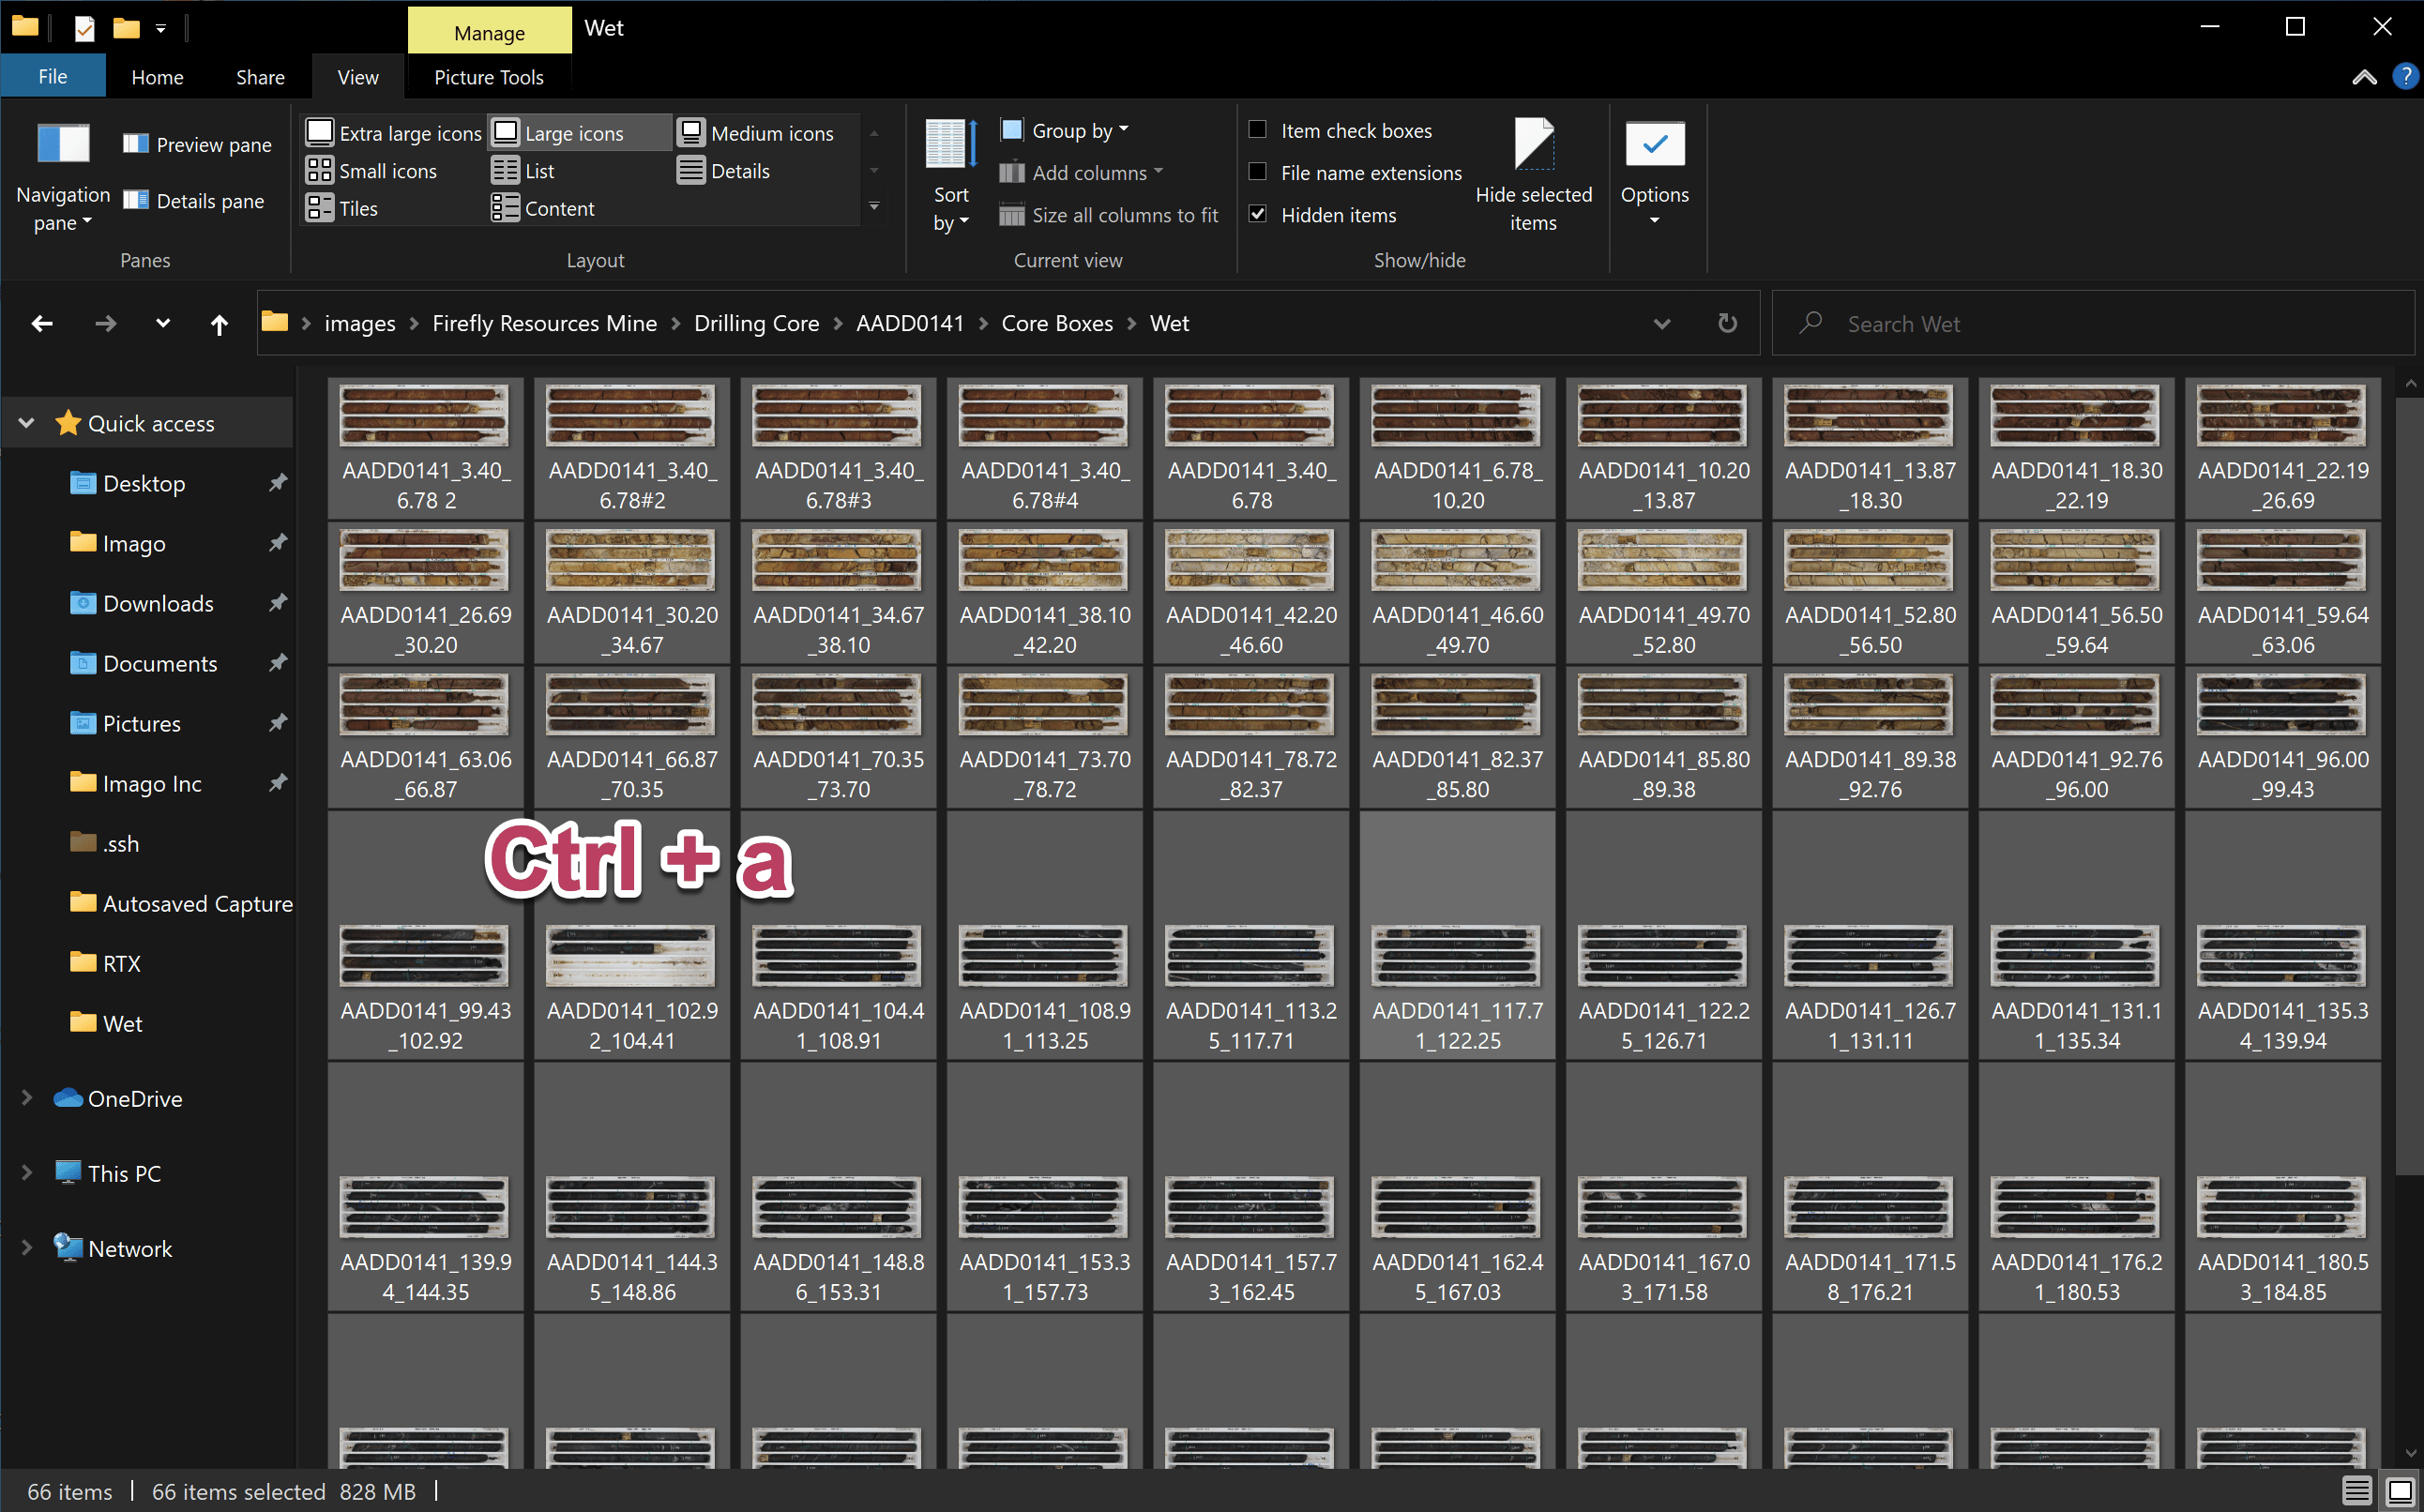Image resolution: width=2424 pixels, height=1512 pixels.
Task: Switch to the Share ribbon tab
Action: [260, 77]
